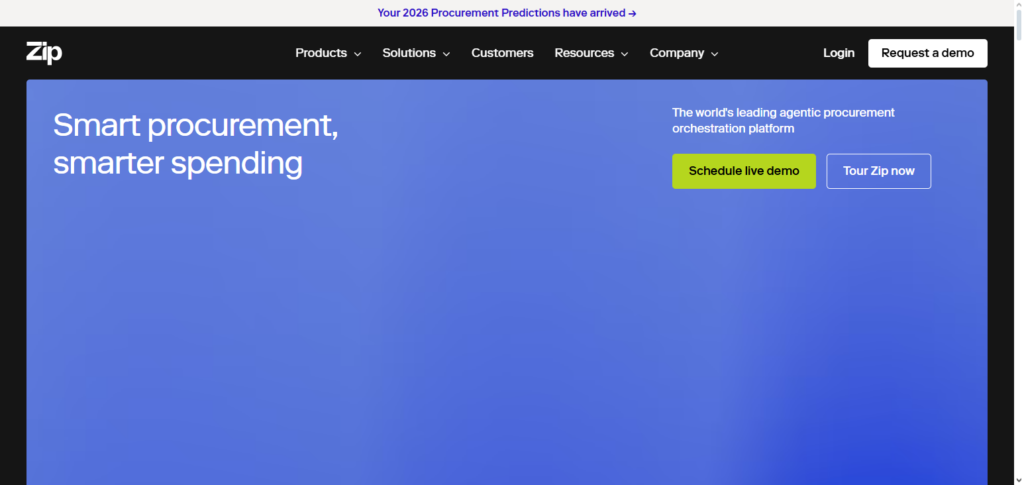Open the Products menu label
The height and width of the screenshot is (485, 1024).
click(x=321, y=53)
